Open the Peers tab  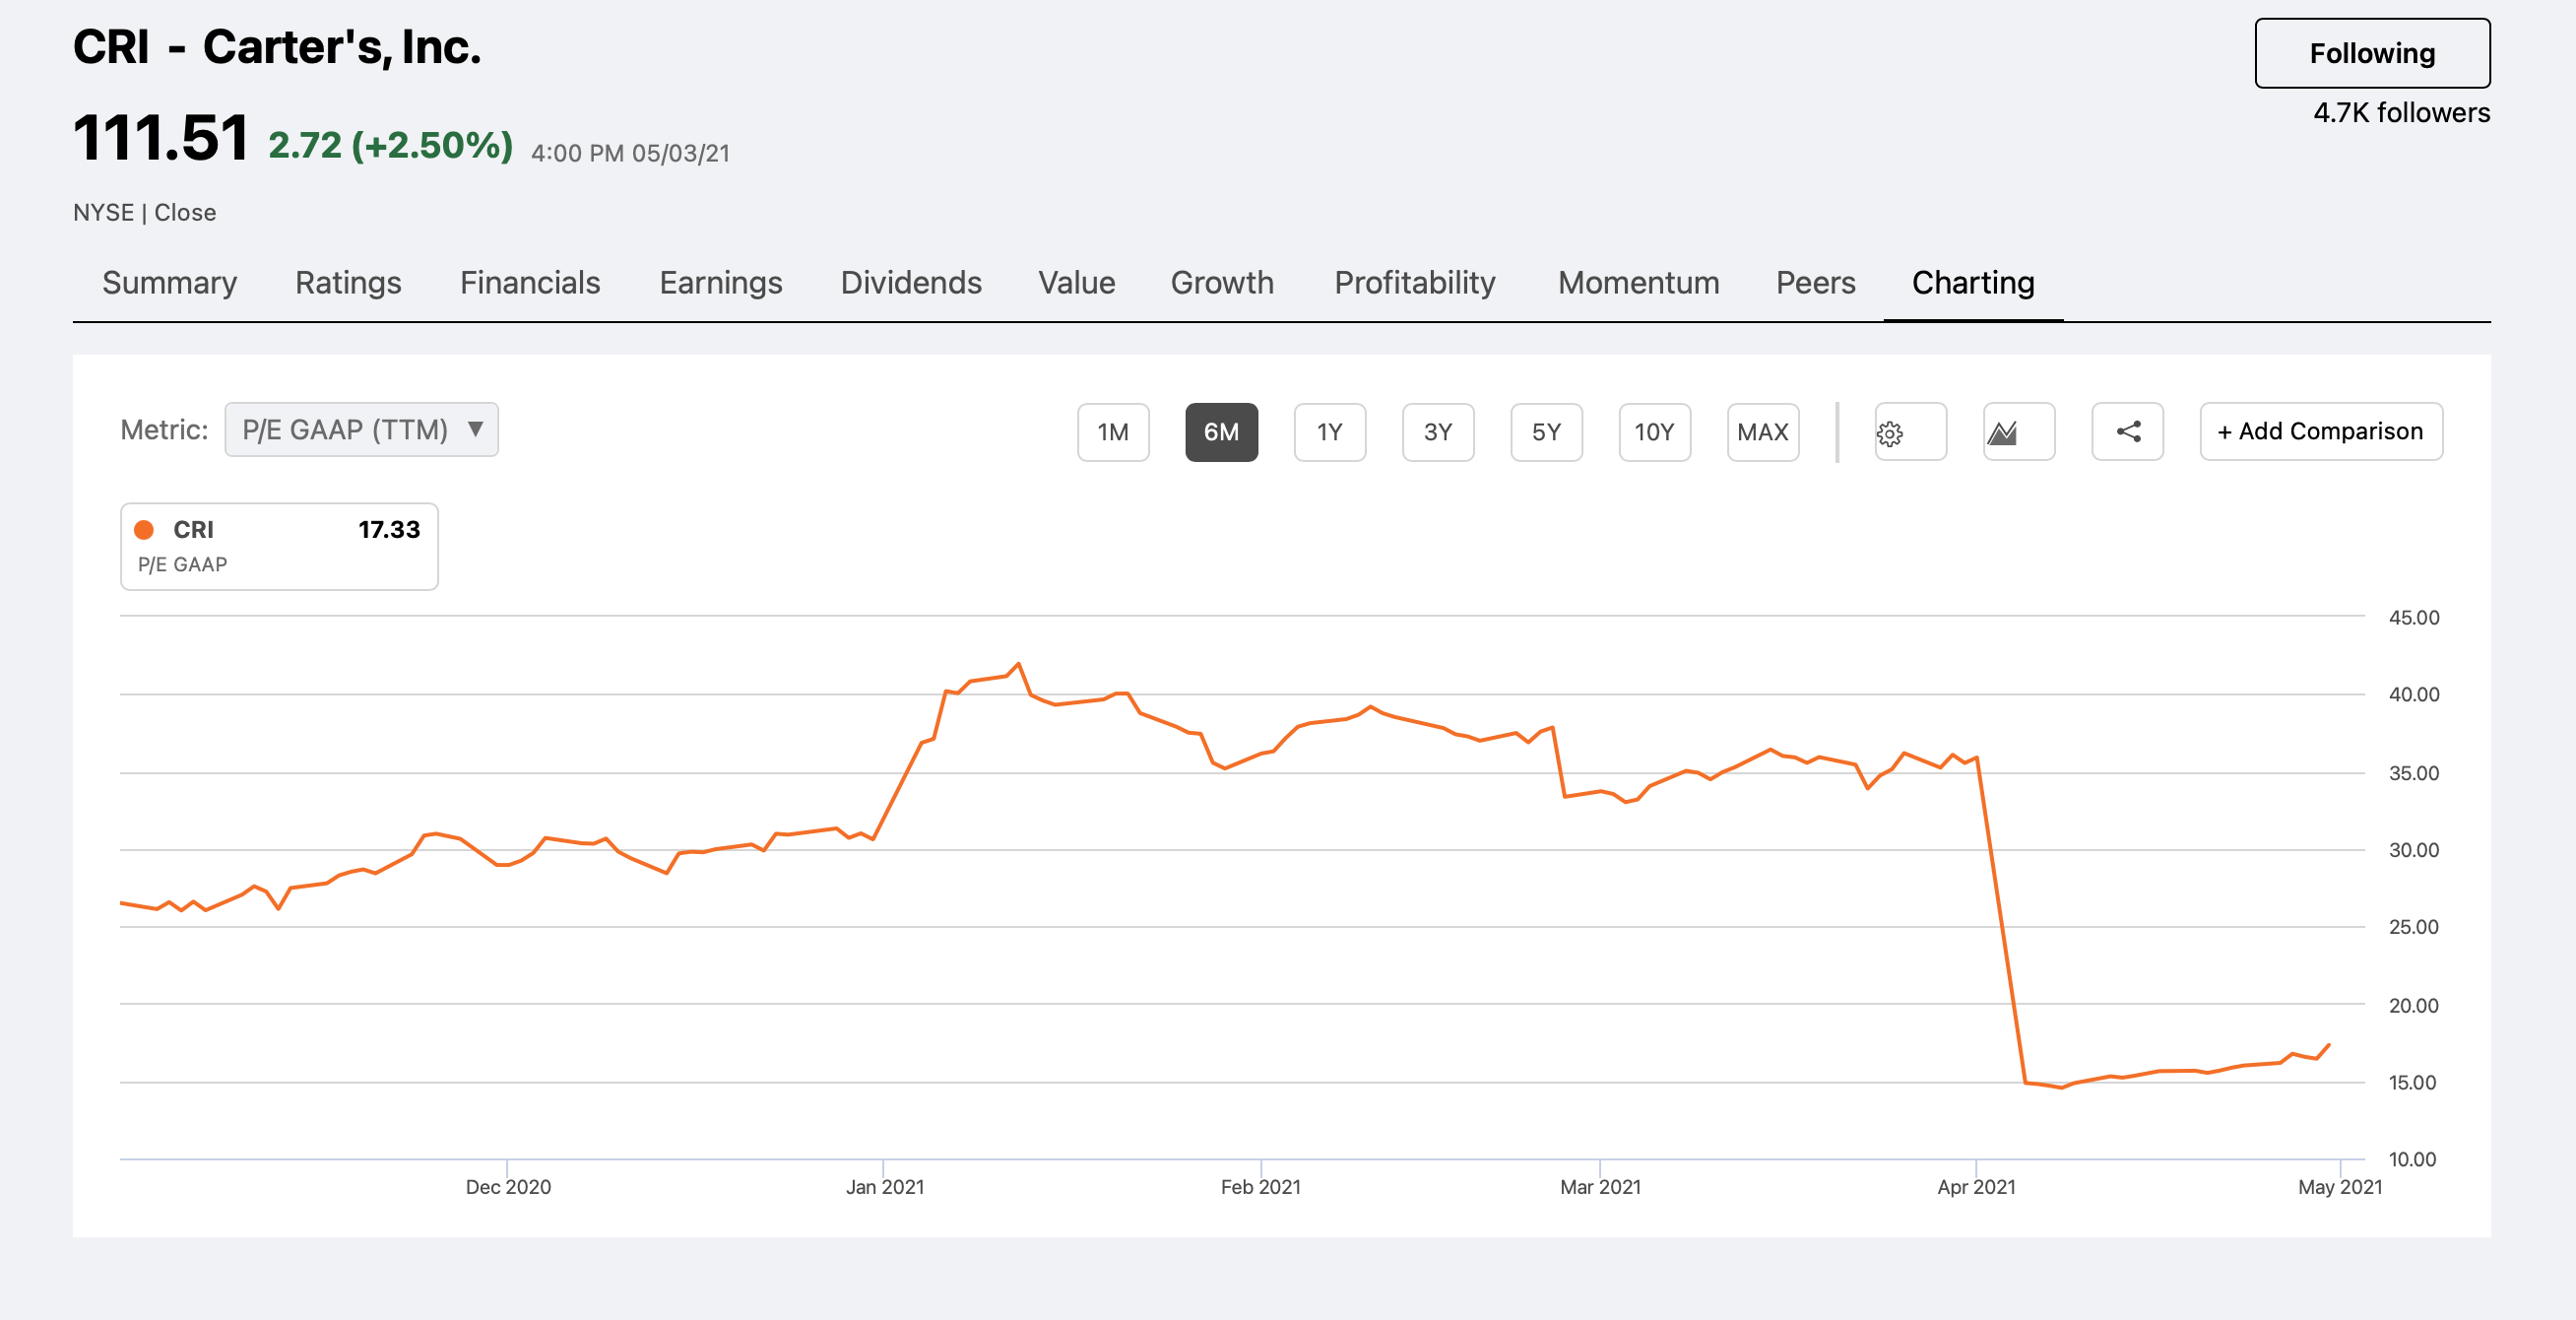click(1815, 283)
